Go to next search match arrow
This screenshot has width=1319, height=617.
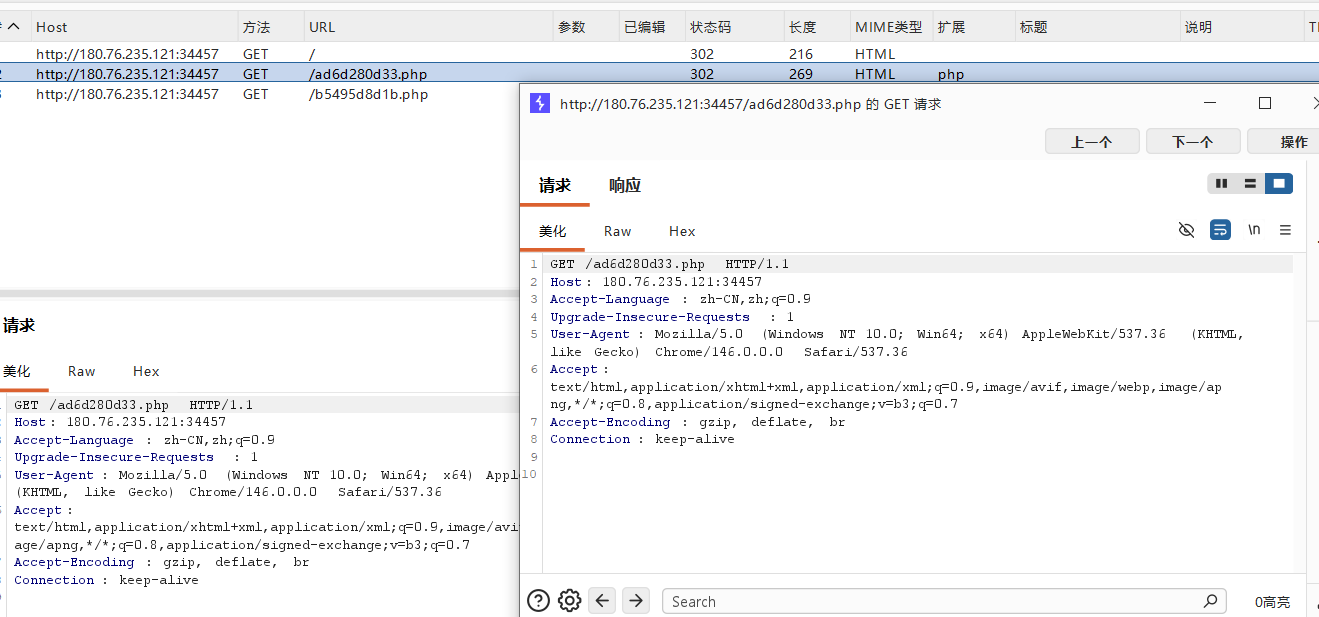coord(636,600)
